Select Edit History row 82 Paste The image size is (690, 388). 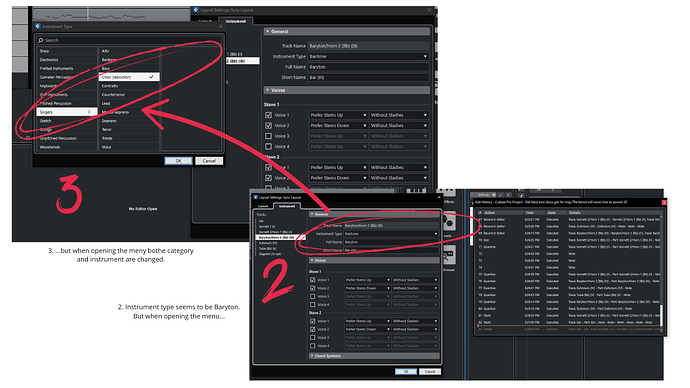[569, 322]
